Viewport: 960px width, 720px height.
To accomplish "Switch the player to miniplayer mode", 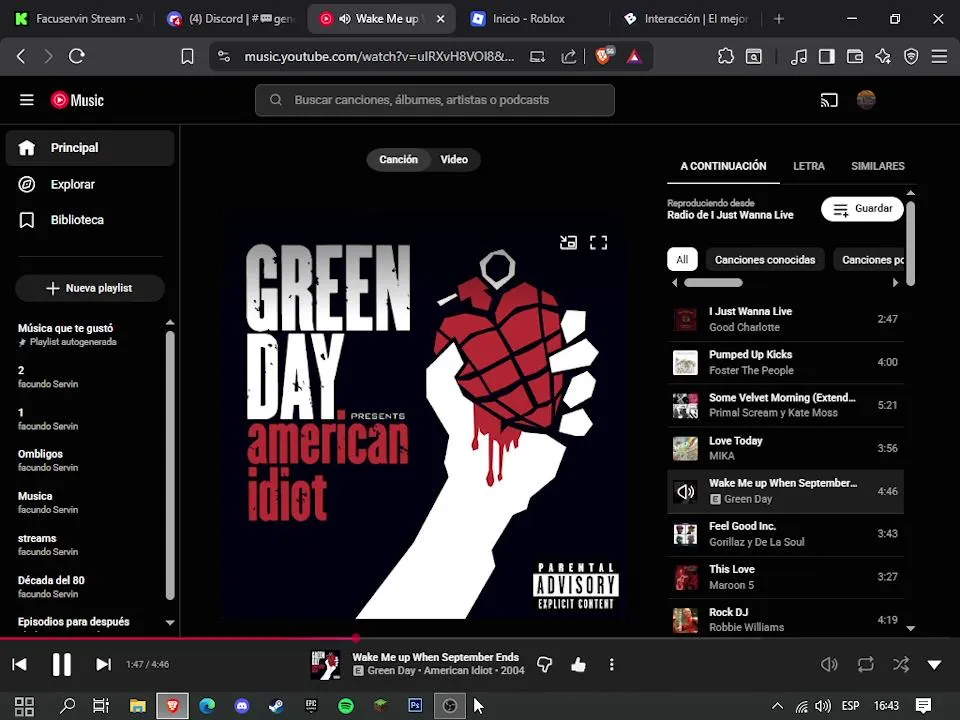I will (568, 242).
